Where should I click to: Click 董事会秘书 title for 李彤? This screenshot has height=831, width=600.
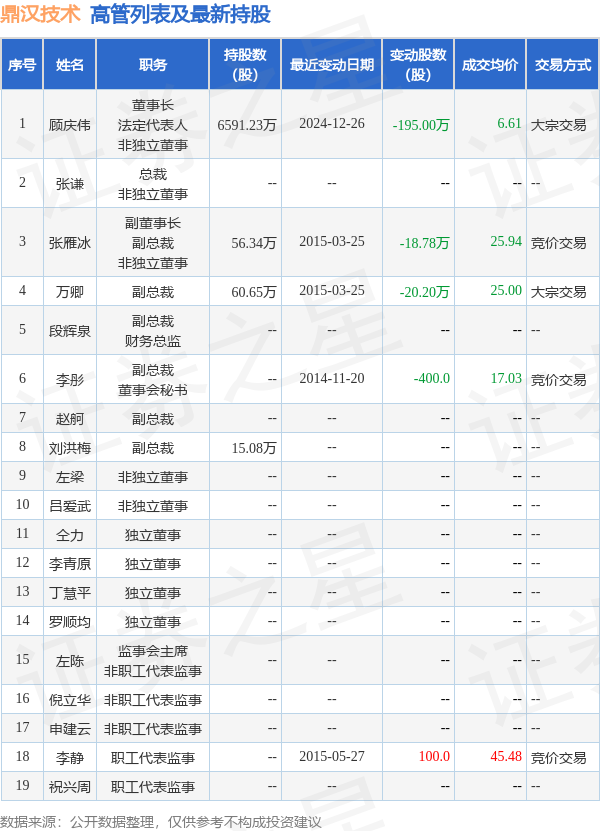pyautogui.click(x=153, y=390)
